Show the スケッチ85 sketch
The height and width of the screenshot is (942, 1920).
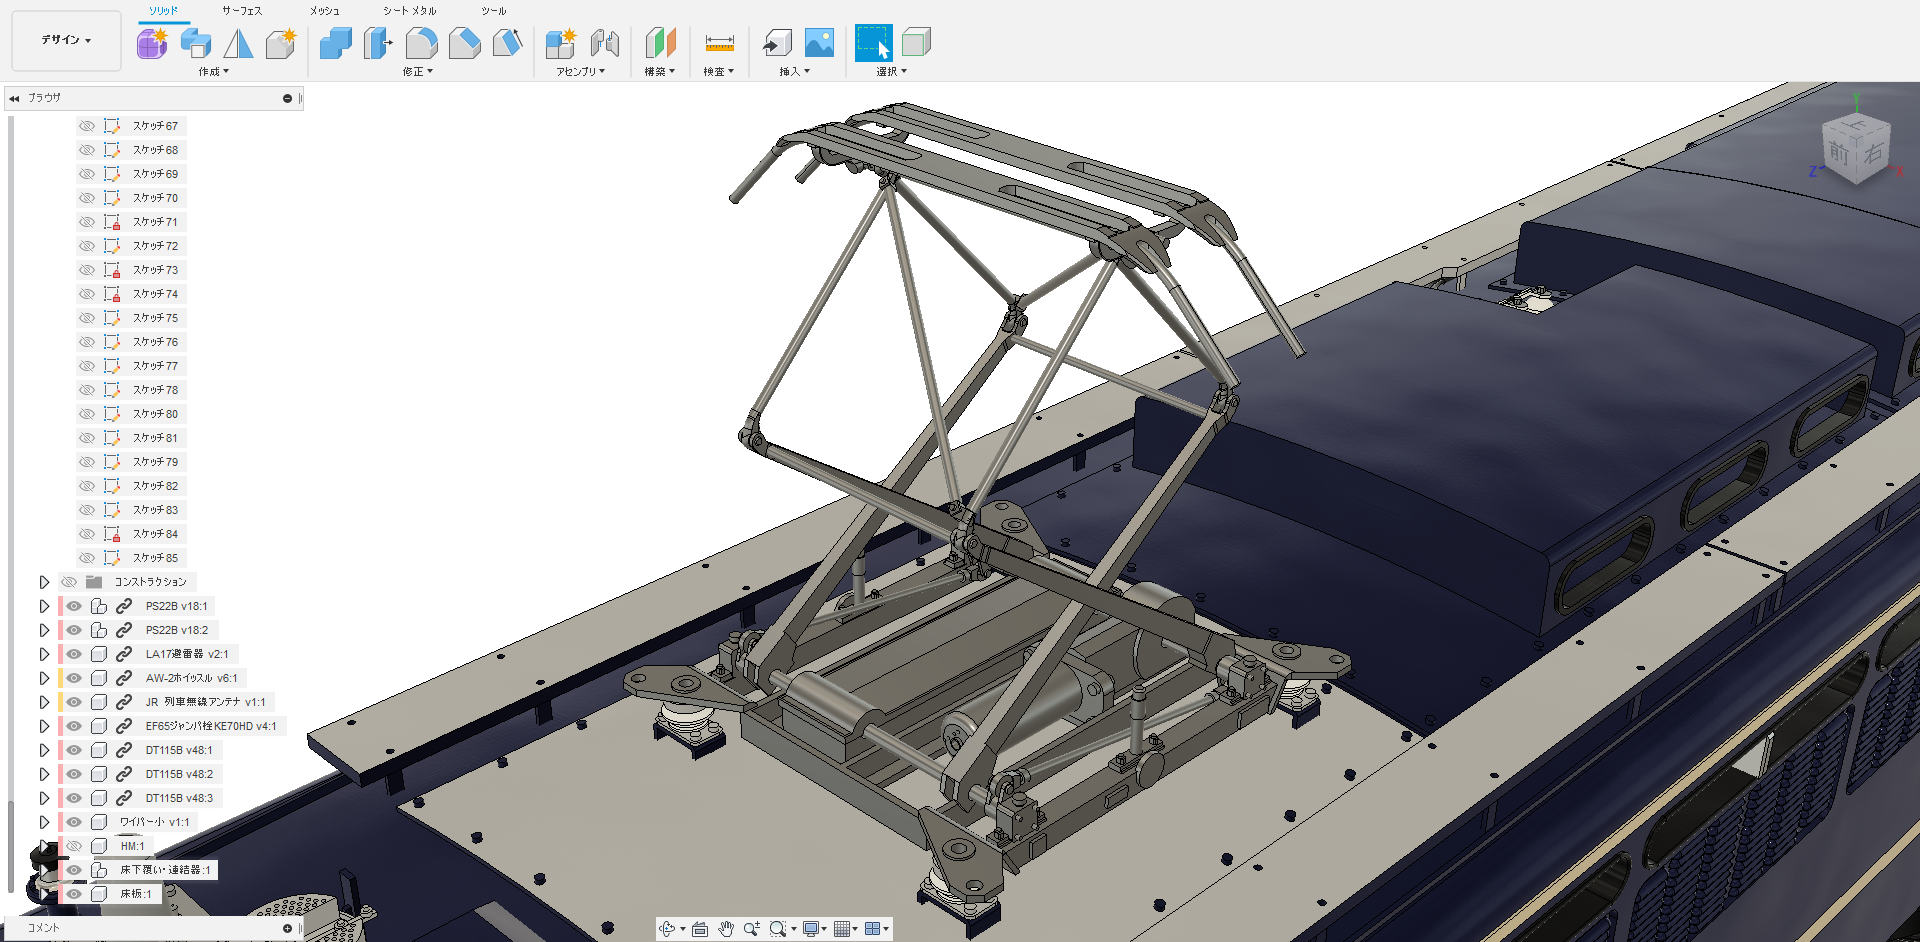(x=87, y=558)
